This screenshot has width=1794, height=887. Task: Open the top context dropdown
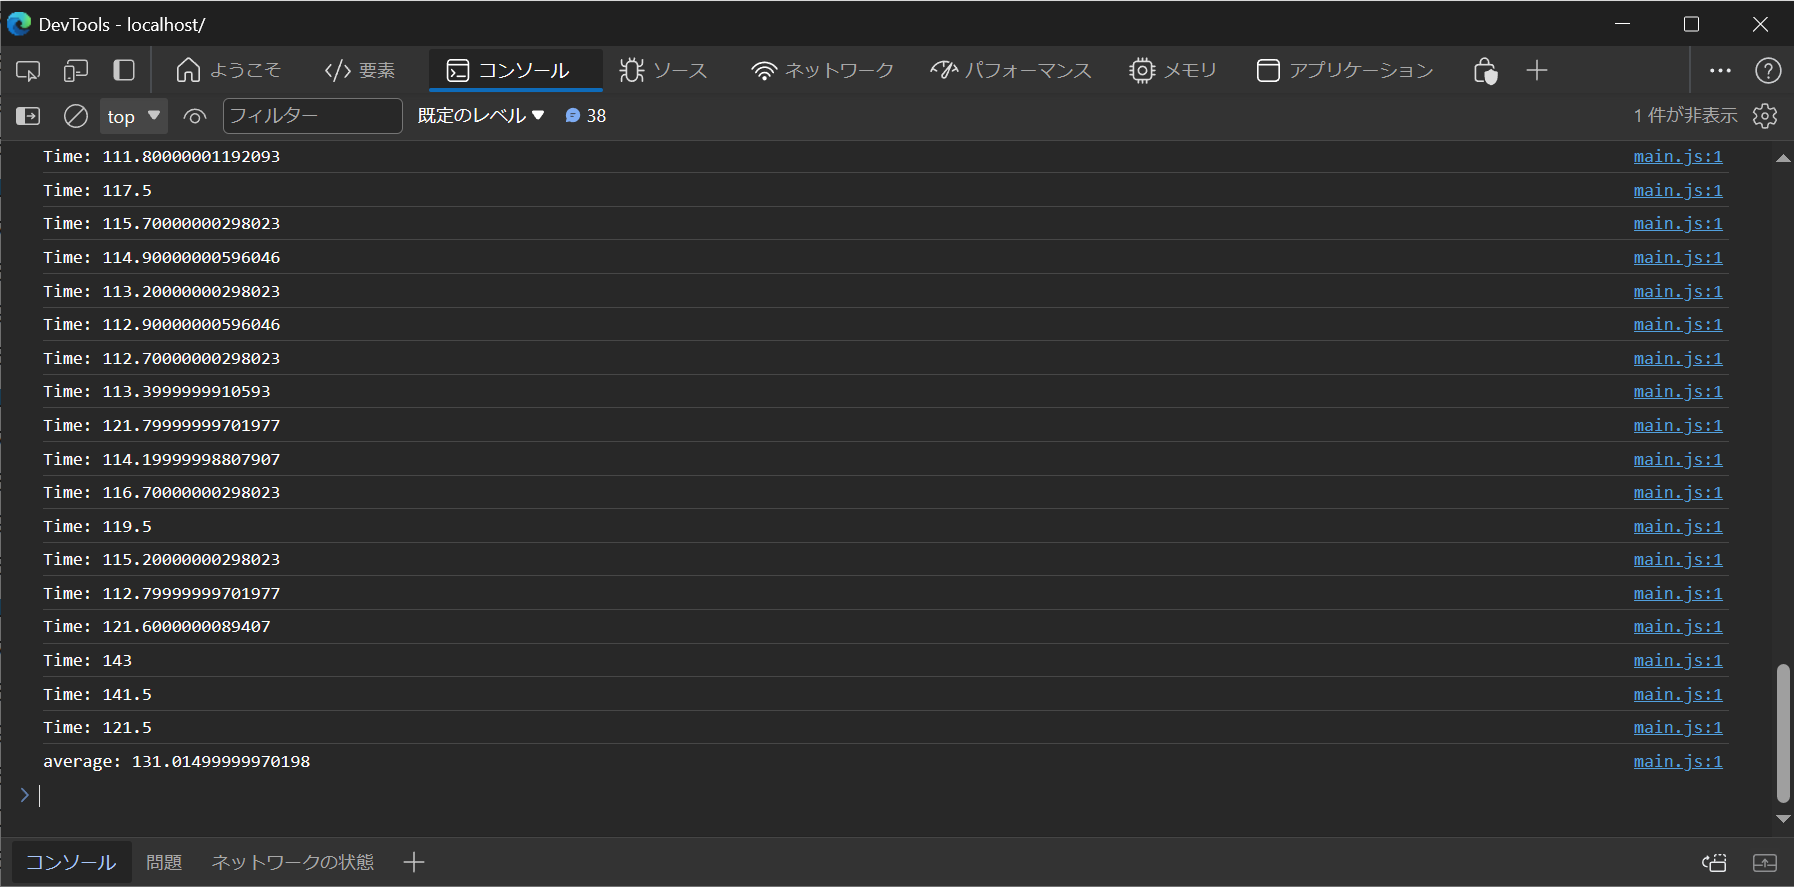[133, 116]
